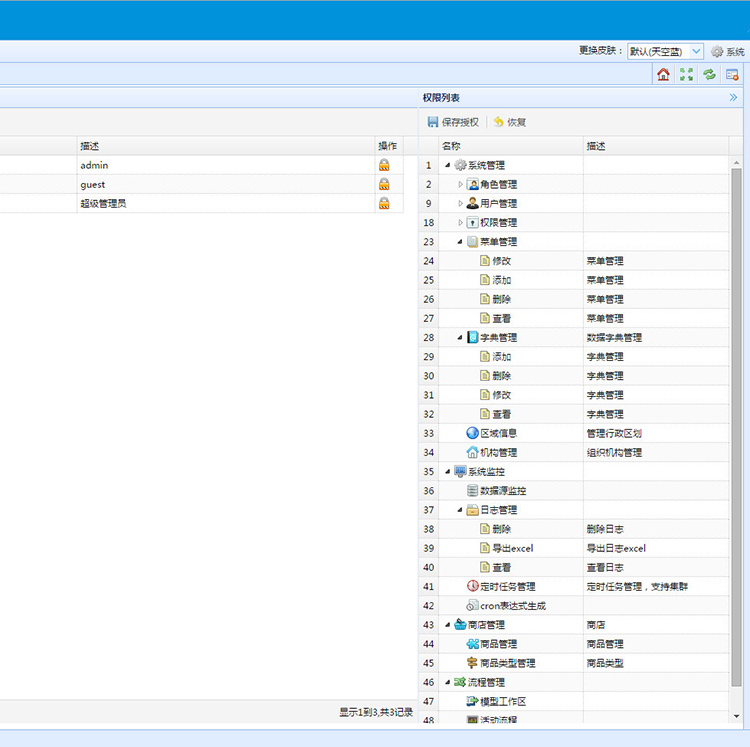Click the 操作 column header
Screen dimensions: 750x747
pos(387,146)
